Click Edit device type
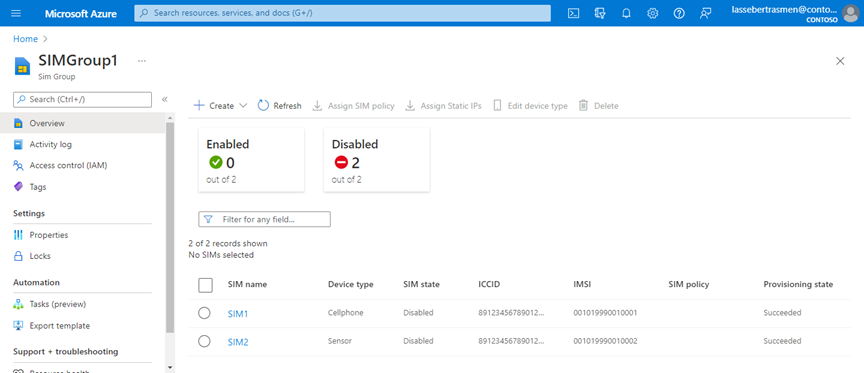 (530, 105)
